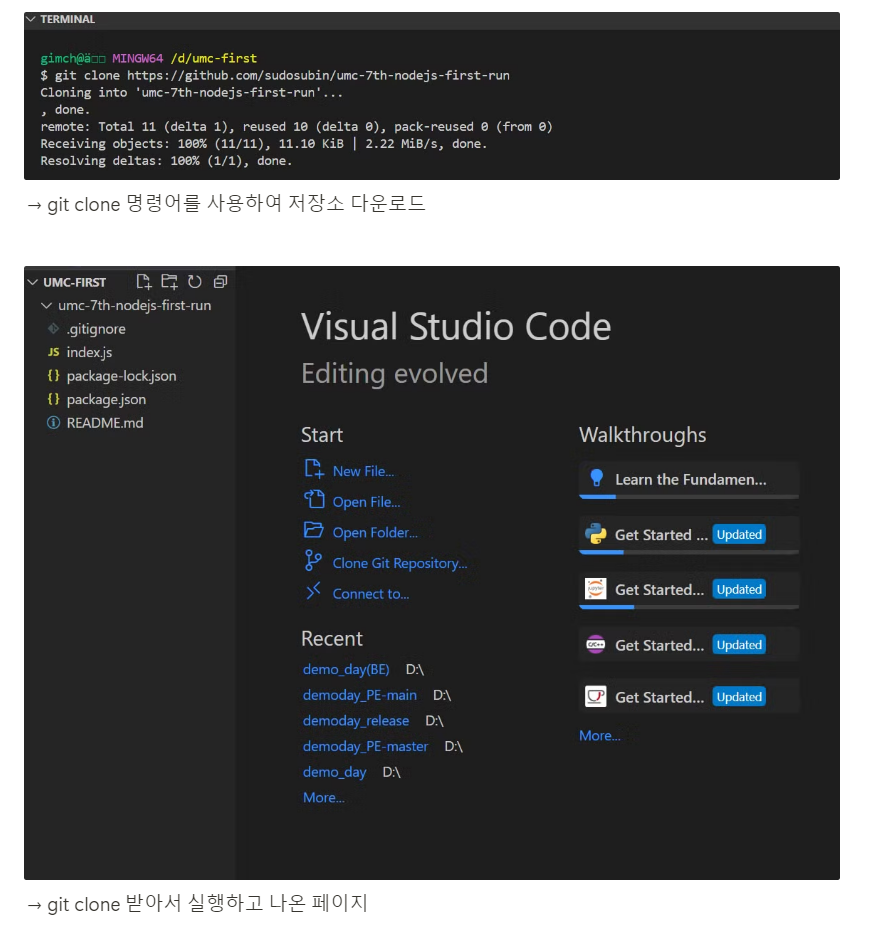Open Learn the Fundamentals walkthrough
Screen dimensions: 870x948
pos(689,480)
